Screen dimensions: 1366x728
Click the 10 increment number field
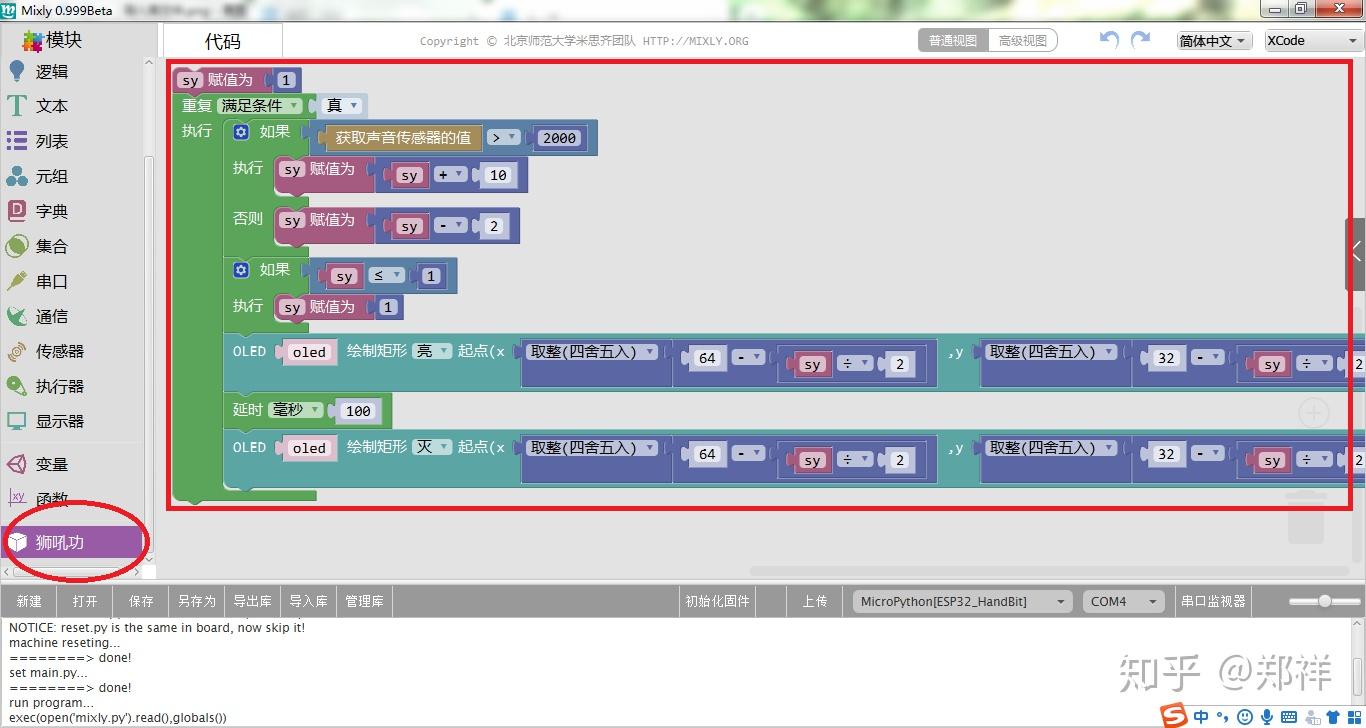498,174
